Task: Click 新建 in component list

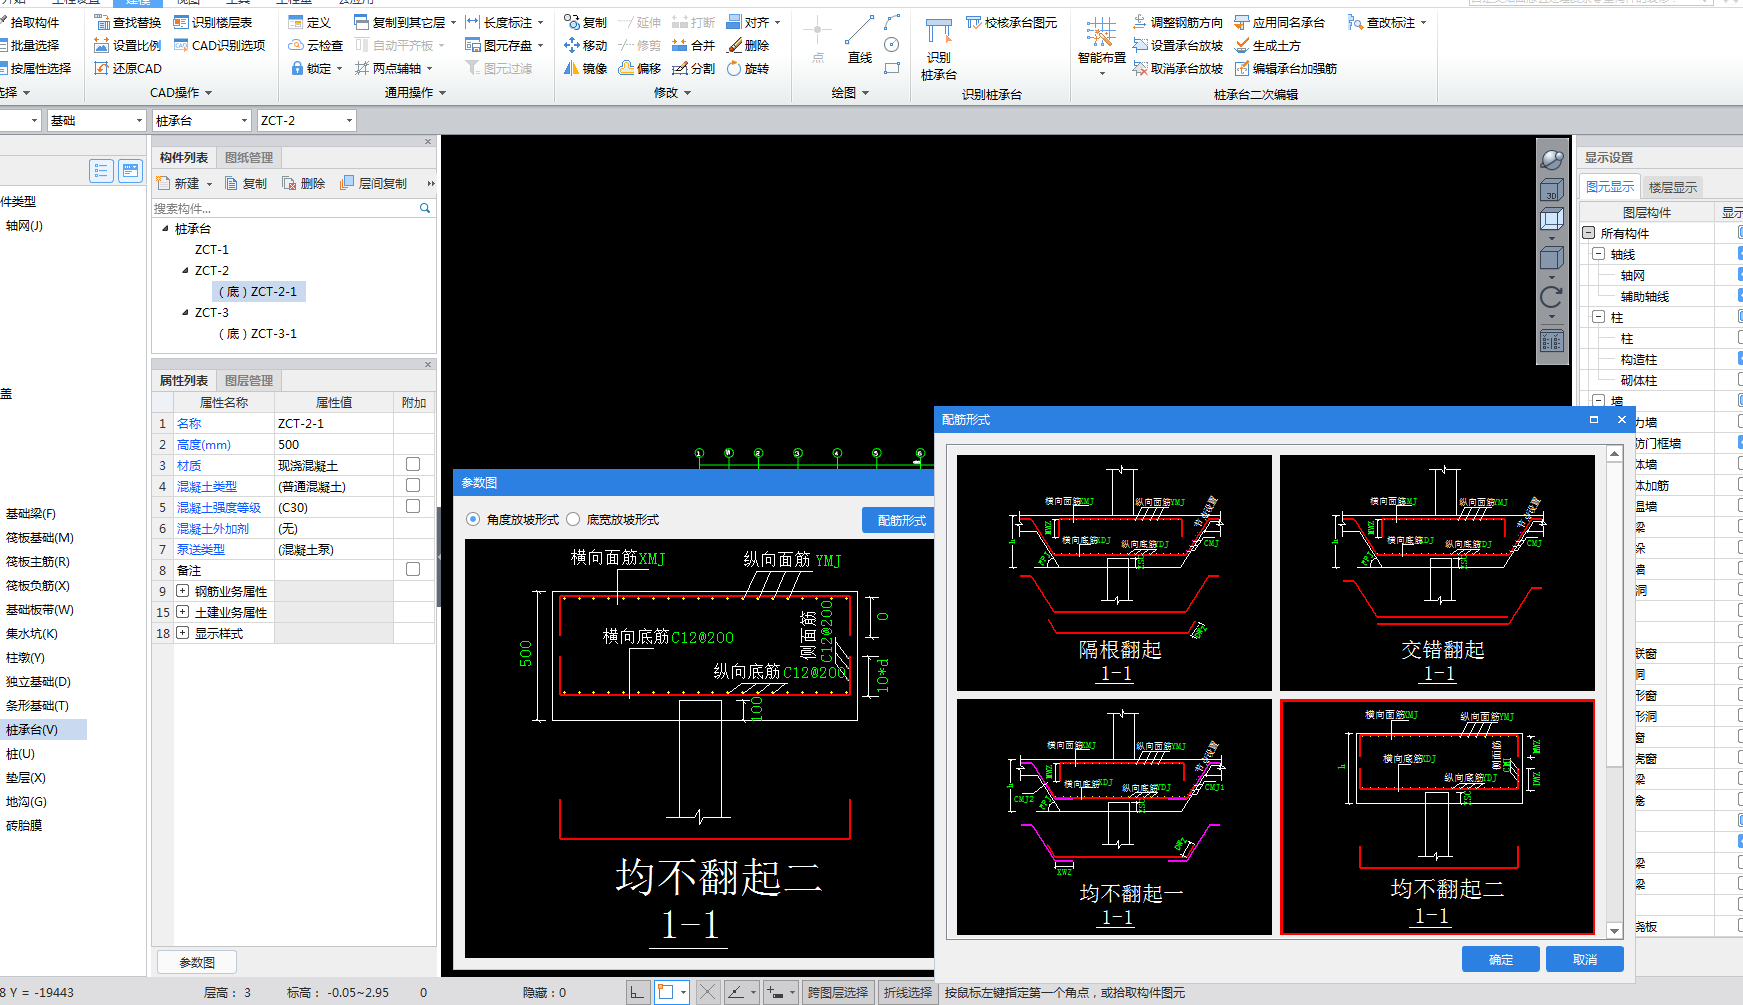Action: pos(185,183)
